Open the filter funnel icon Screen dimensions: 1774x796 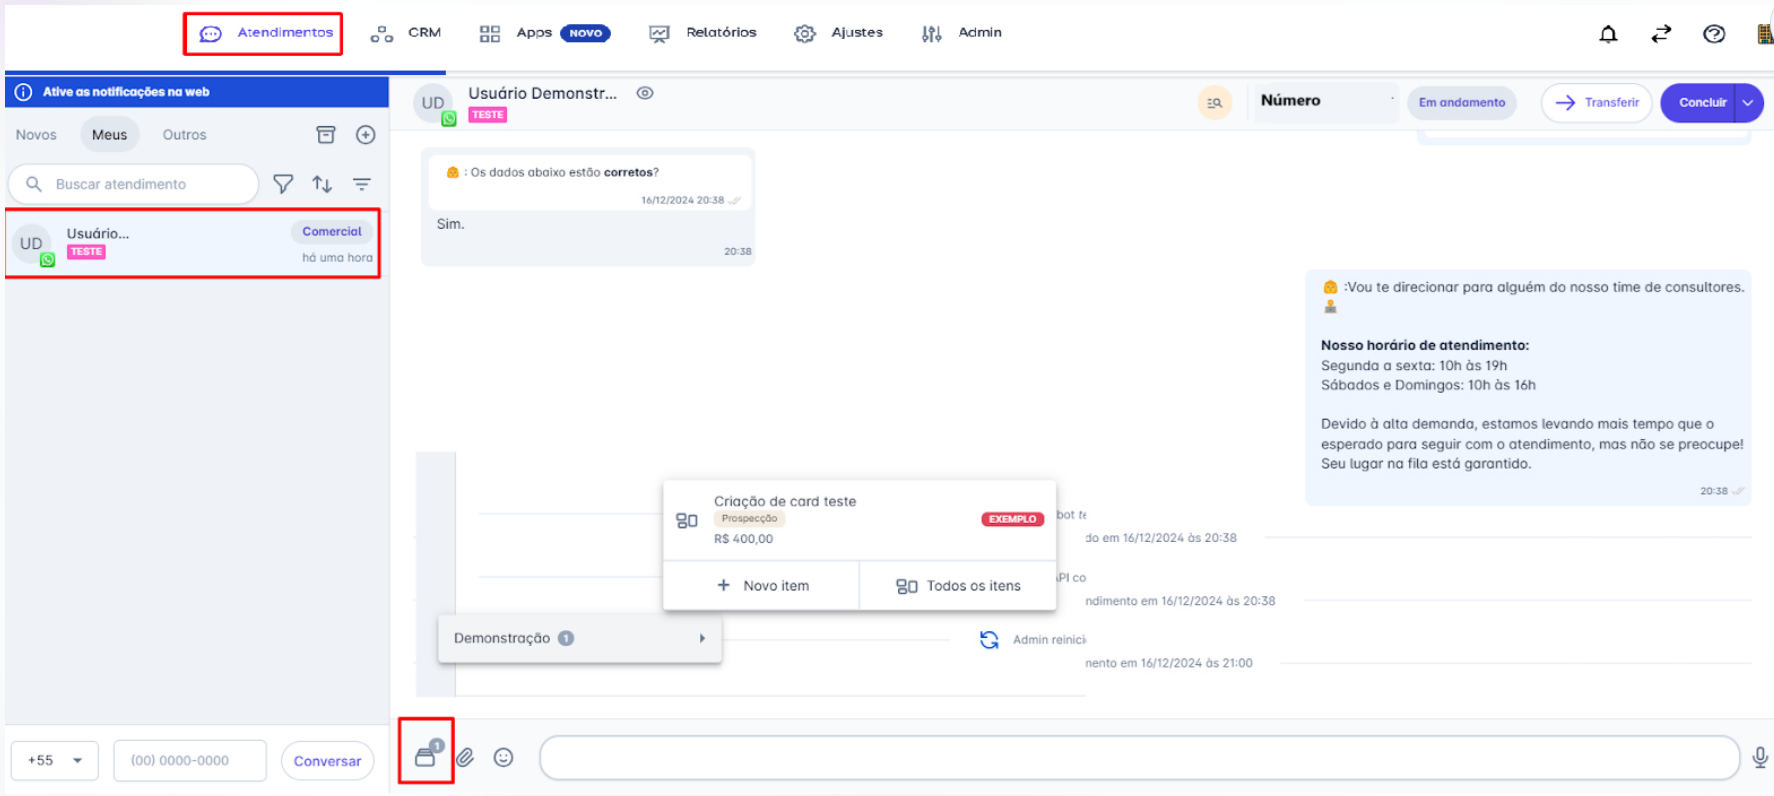click(x=283, y=184)
